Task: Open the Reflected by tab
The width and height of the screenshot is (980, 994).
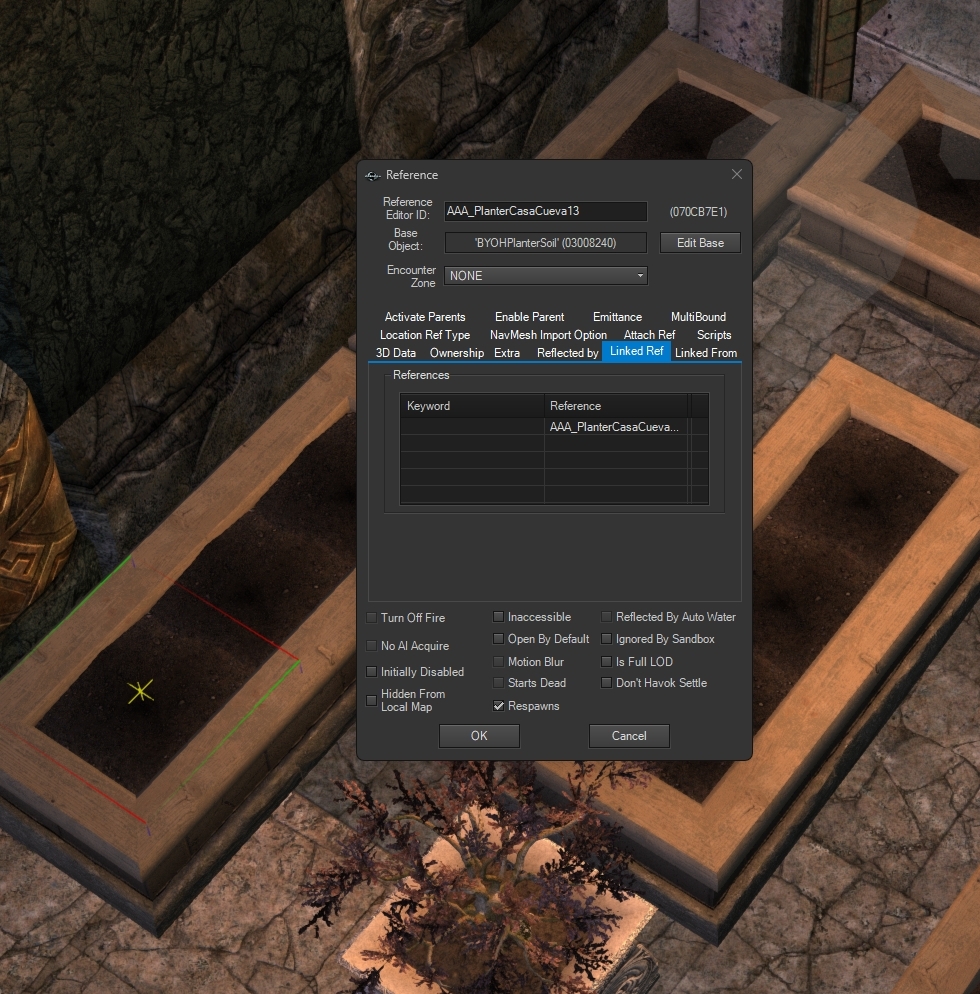Action: pyautogui.click(x=567, y=353)
